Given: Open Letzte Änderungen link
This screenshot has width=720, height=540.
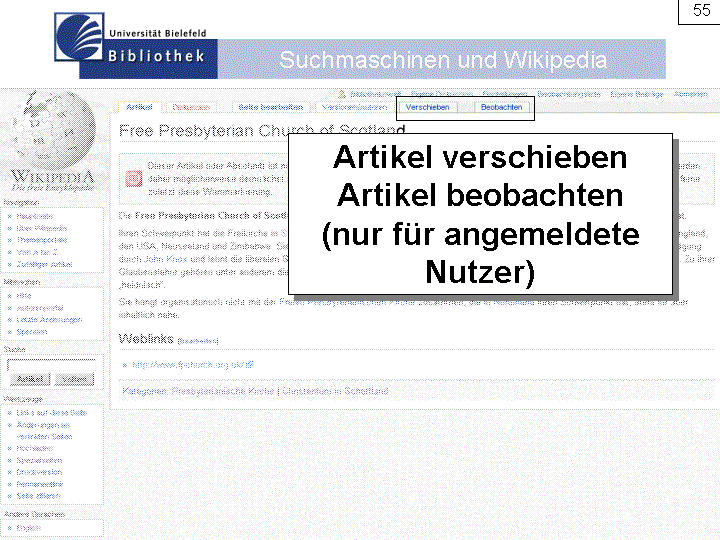Looking at the screenshot, I should coord(49,320).
